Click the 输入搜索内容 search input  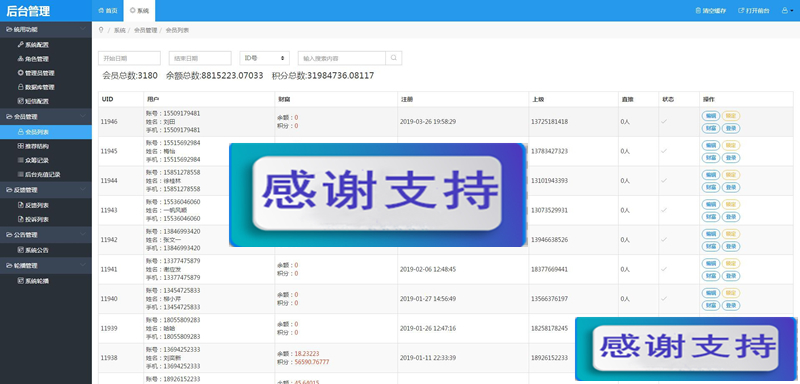pos(342,58)
